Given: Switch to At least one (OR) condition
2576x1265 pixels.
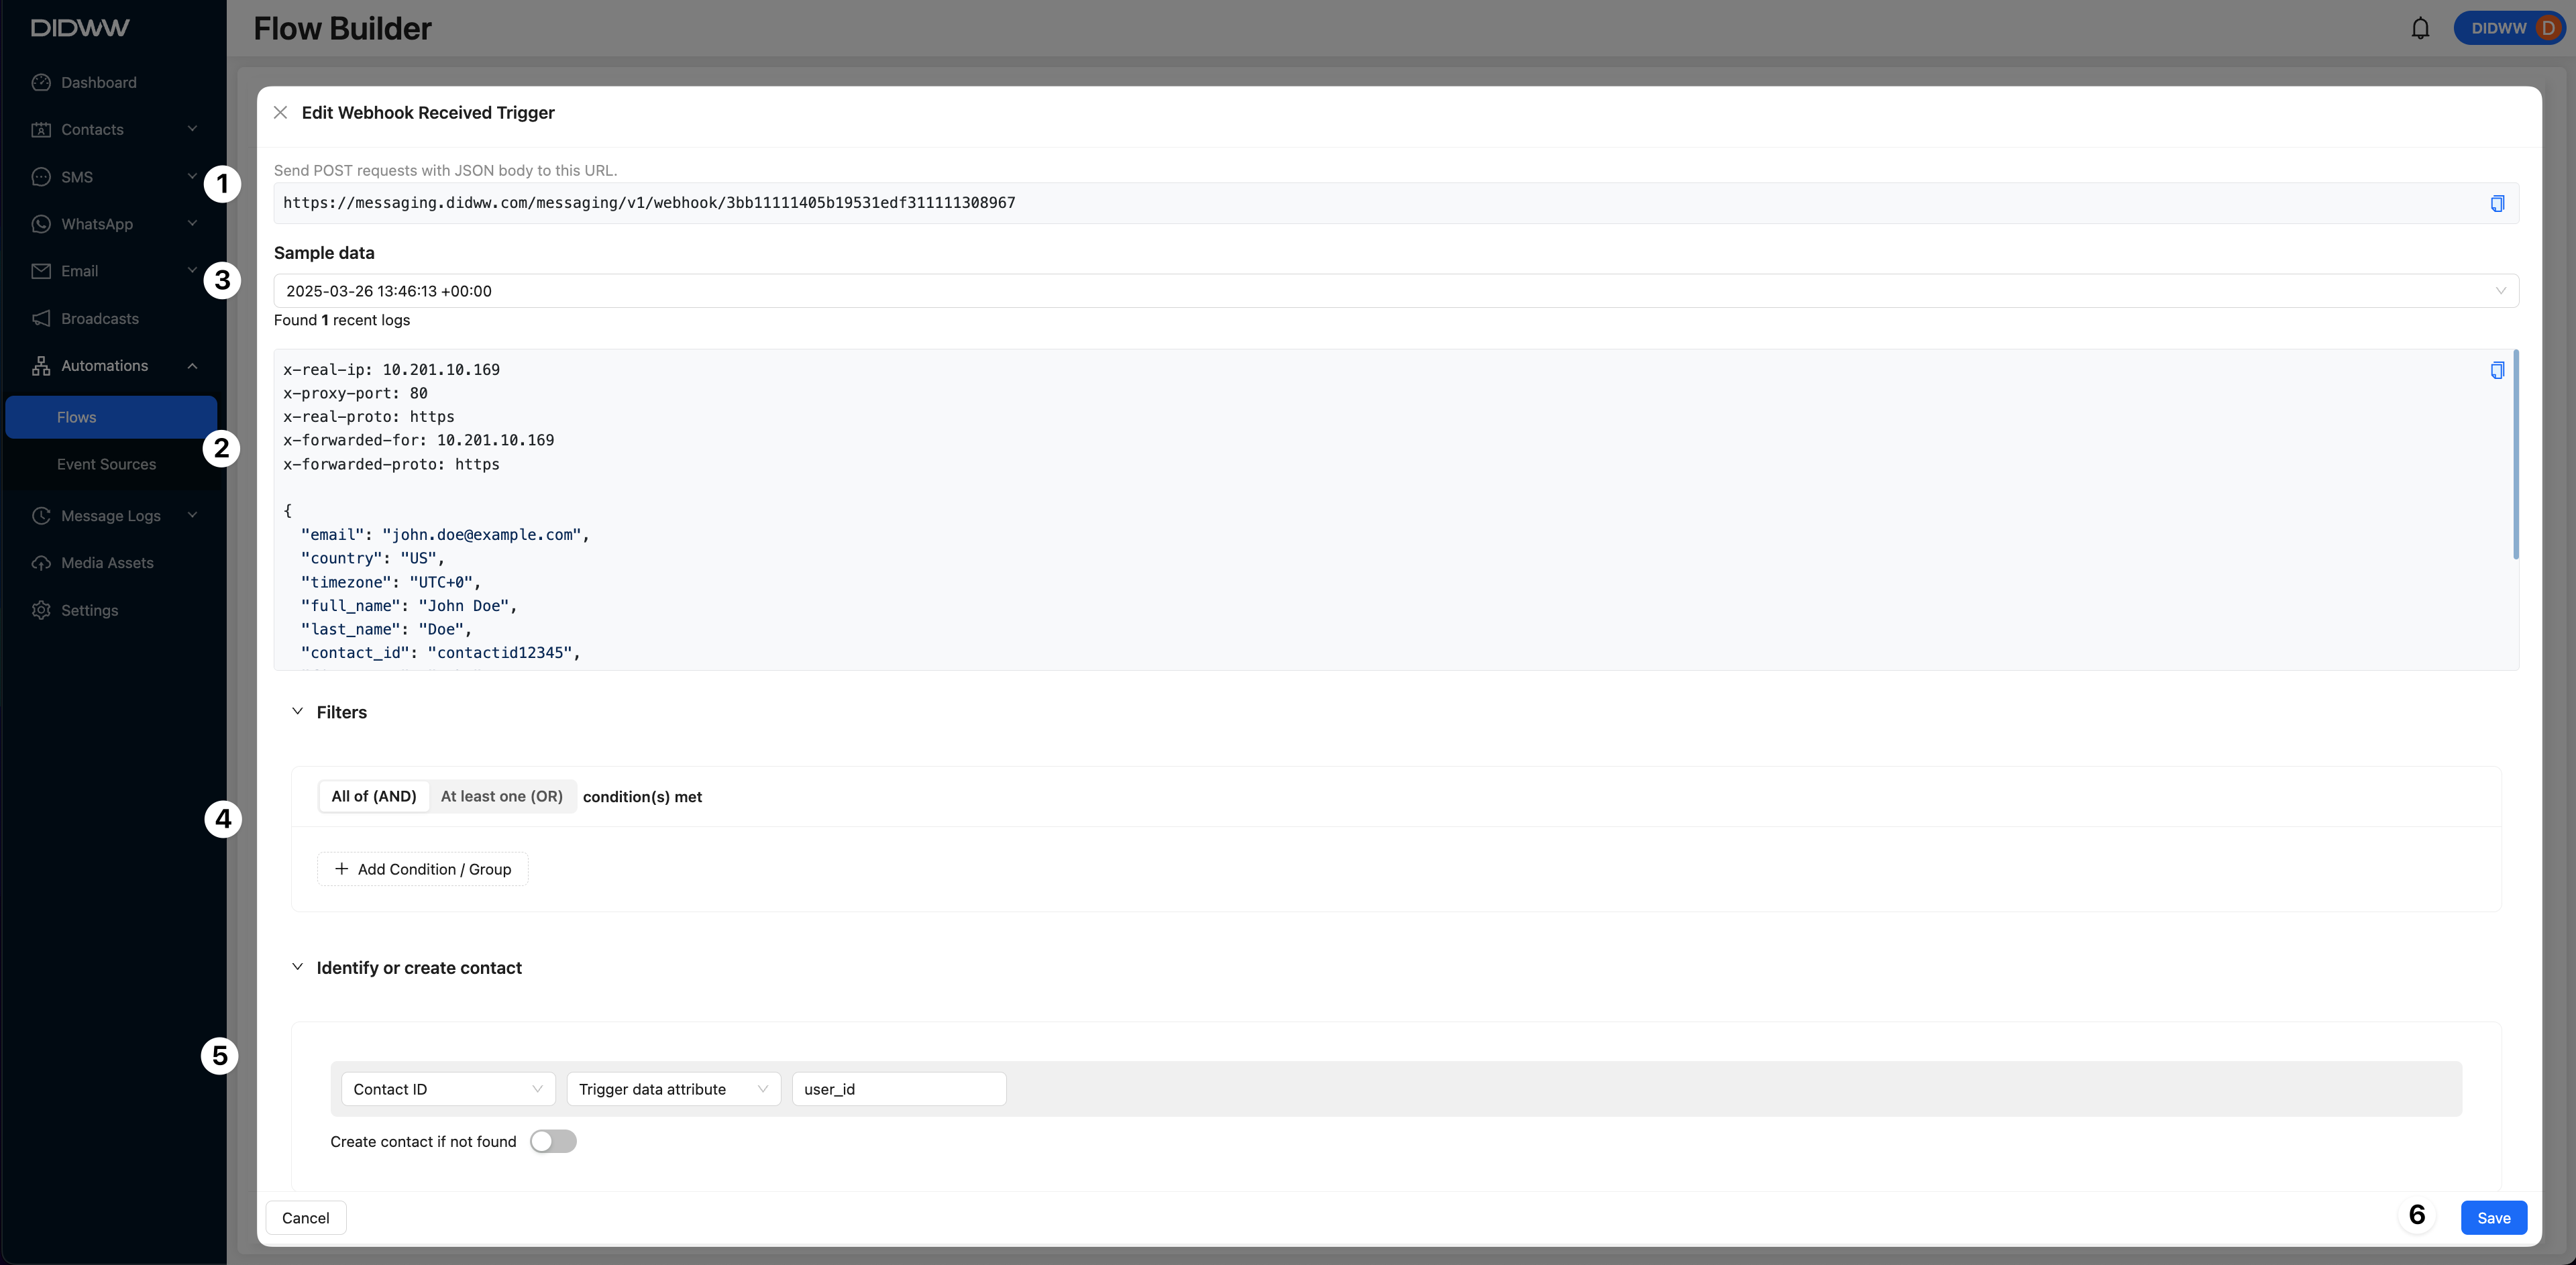Looking at the screenshot, I should pyautogui.click(x=502, y=796).
